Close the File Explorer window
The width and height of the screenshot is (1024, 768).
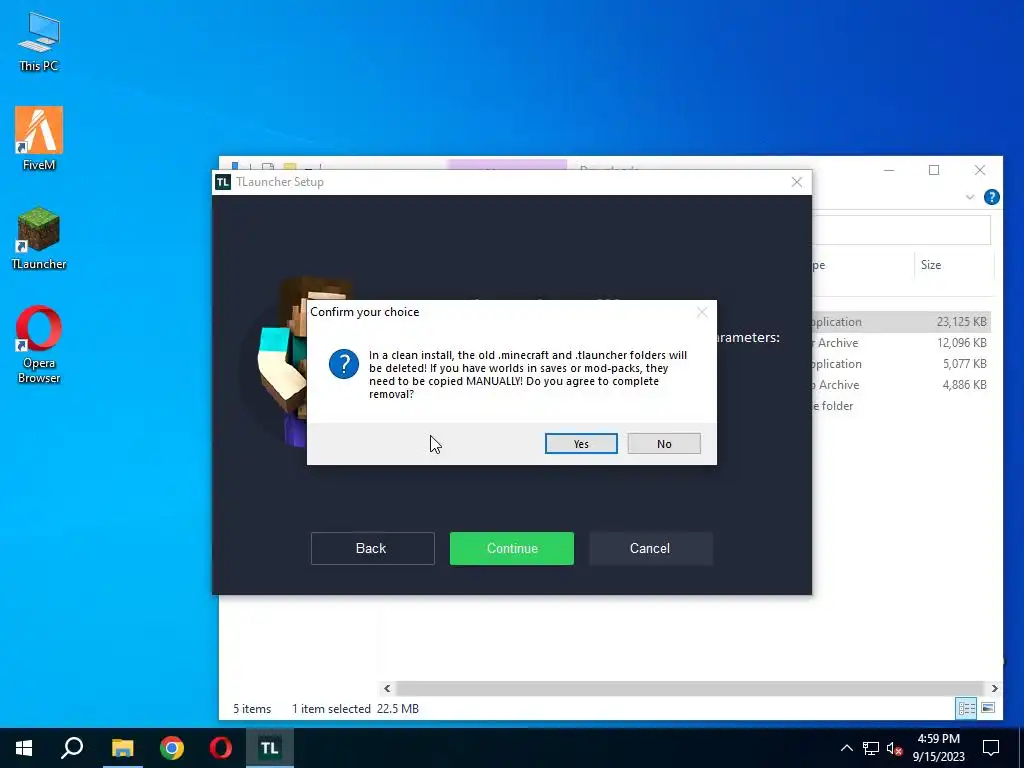[980, 170]
